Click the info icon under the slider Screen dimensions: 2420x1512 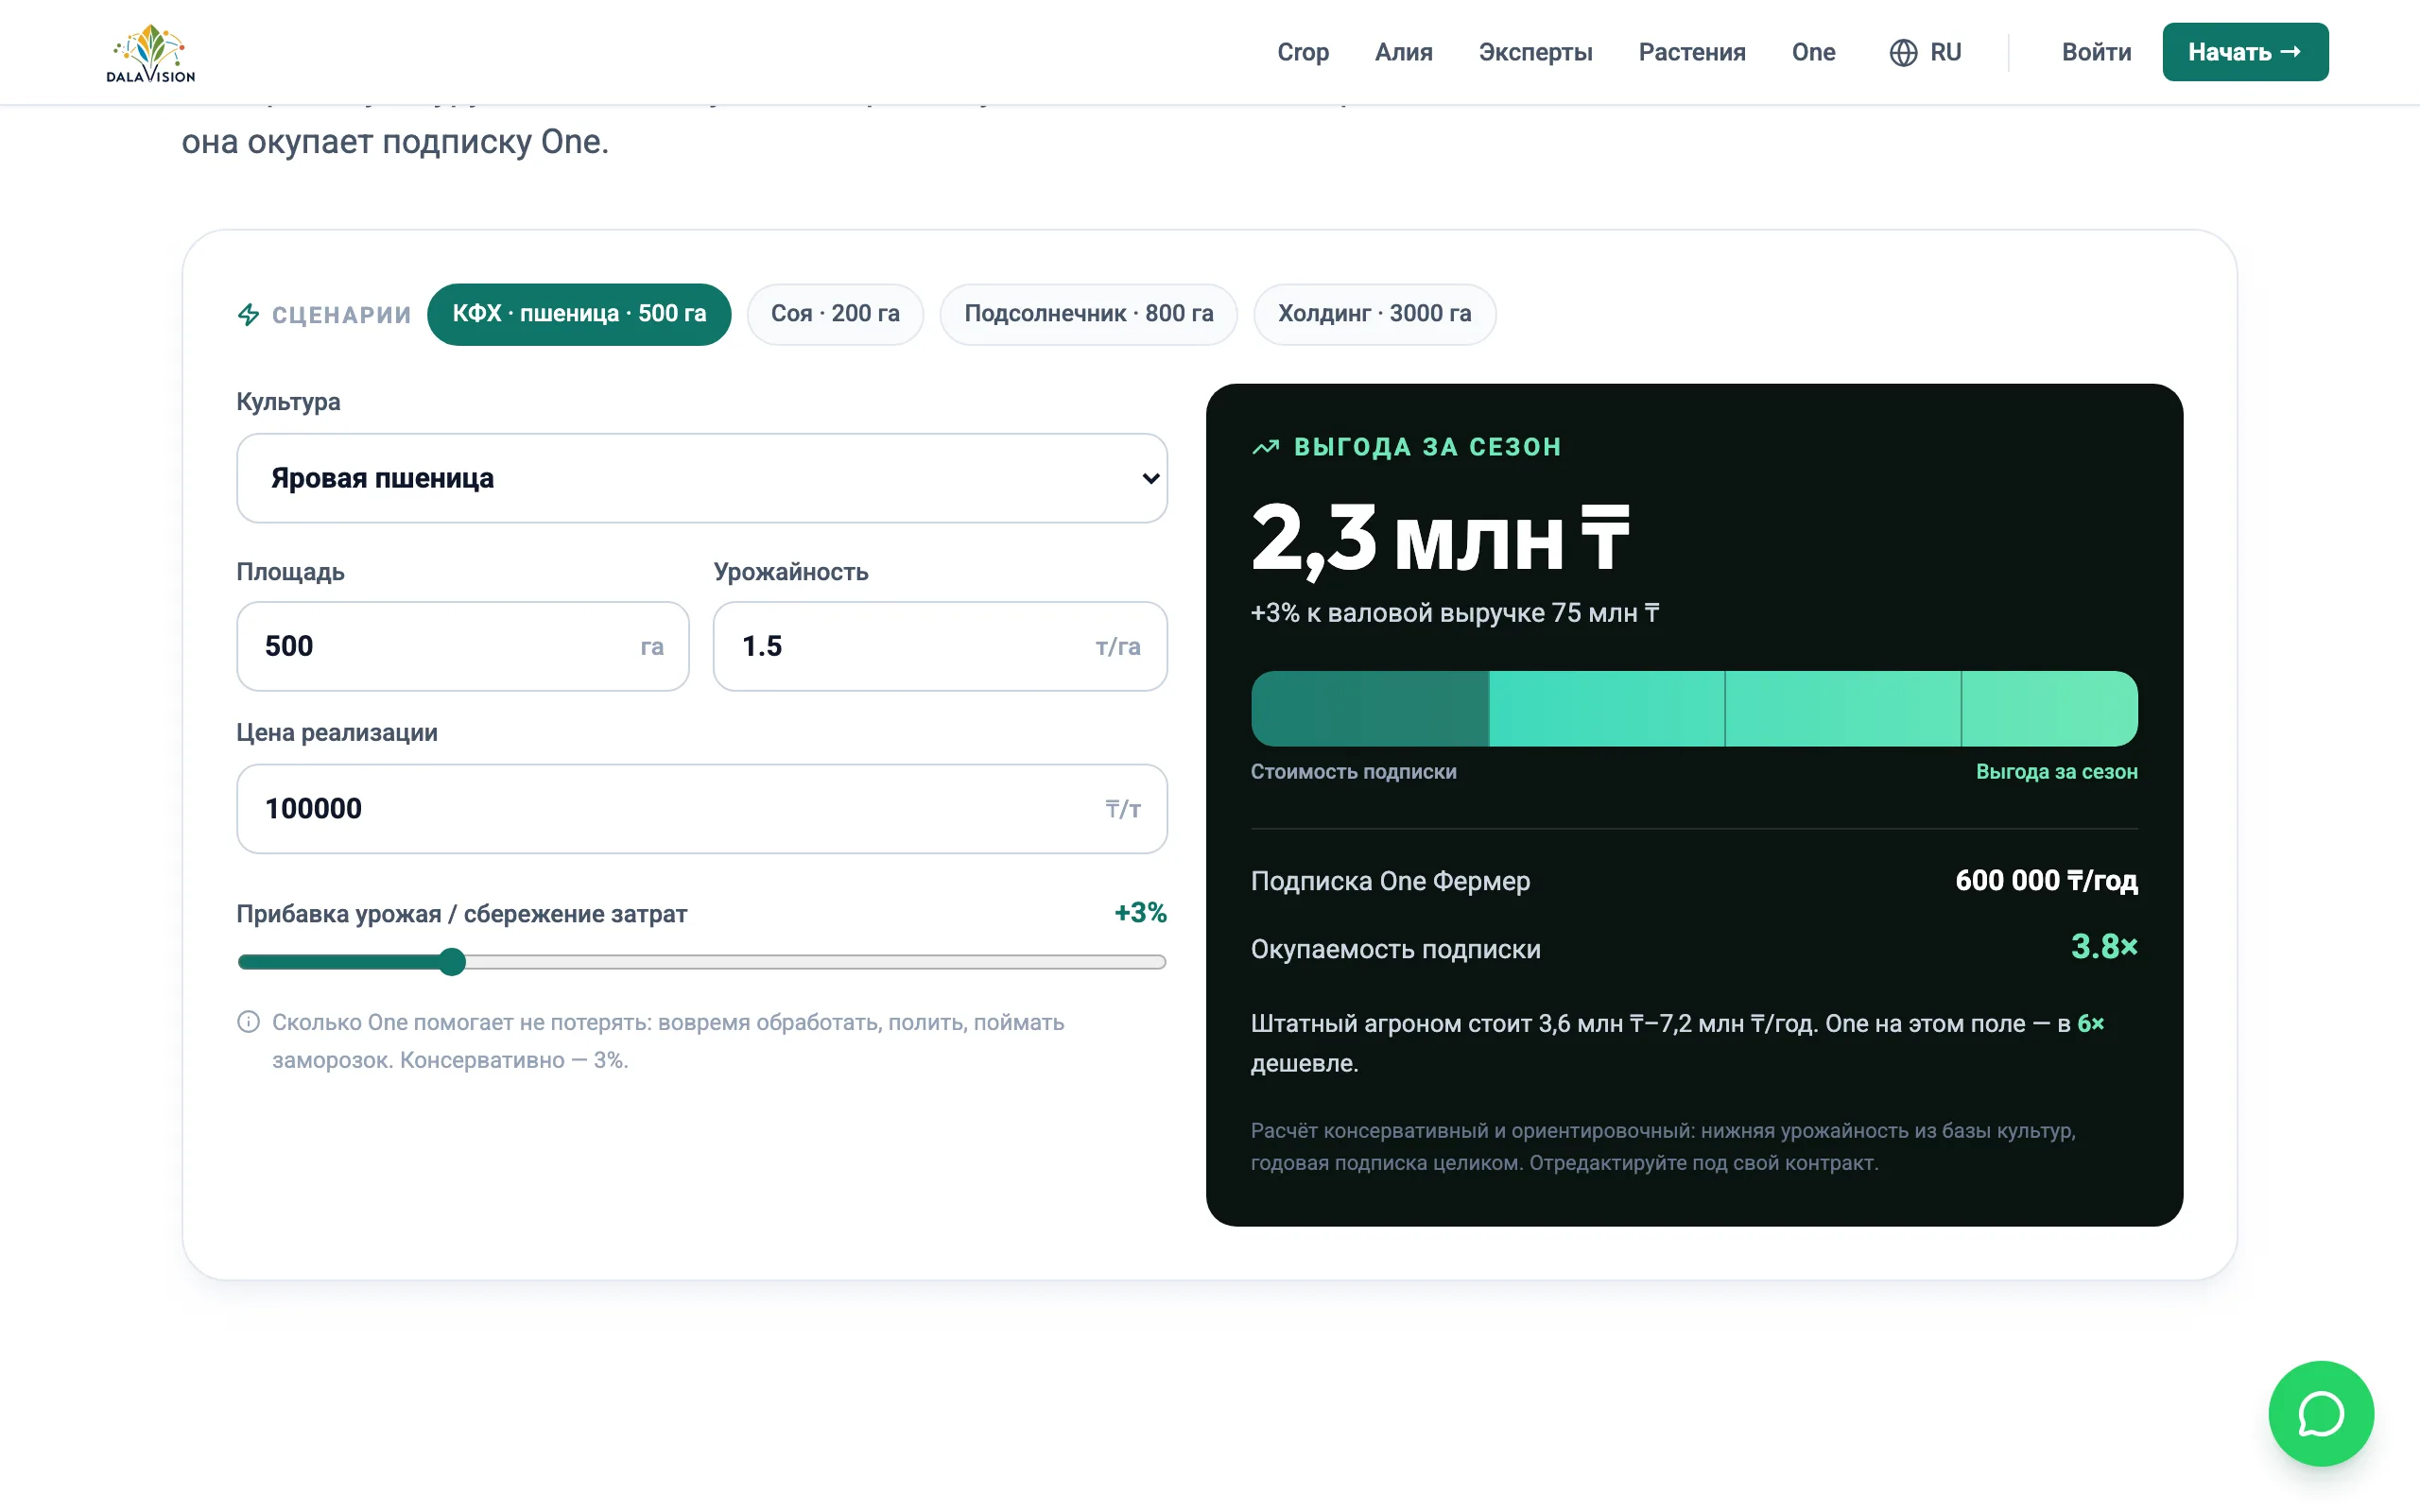(248, 1022)
